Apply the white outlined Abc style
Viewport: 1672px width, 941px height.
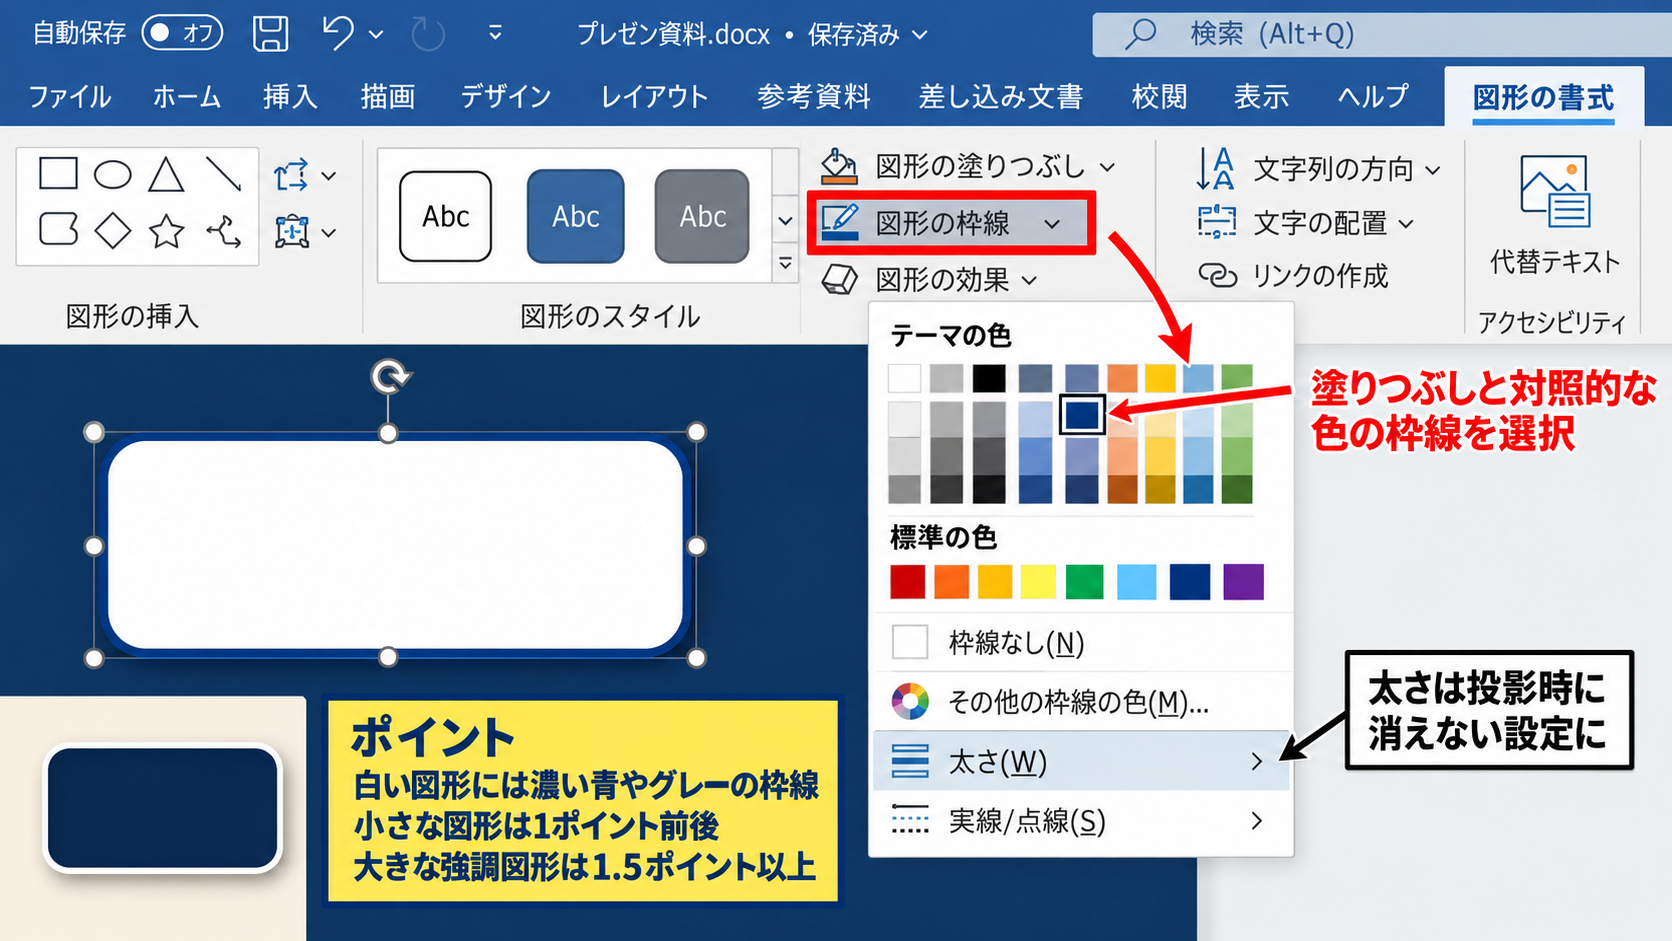point(445,216)
